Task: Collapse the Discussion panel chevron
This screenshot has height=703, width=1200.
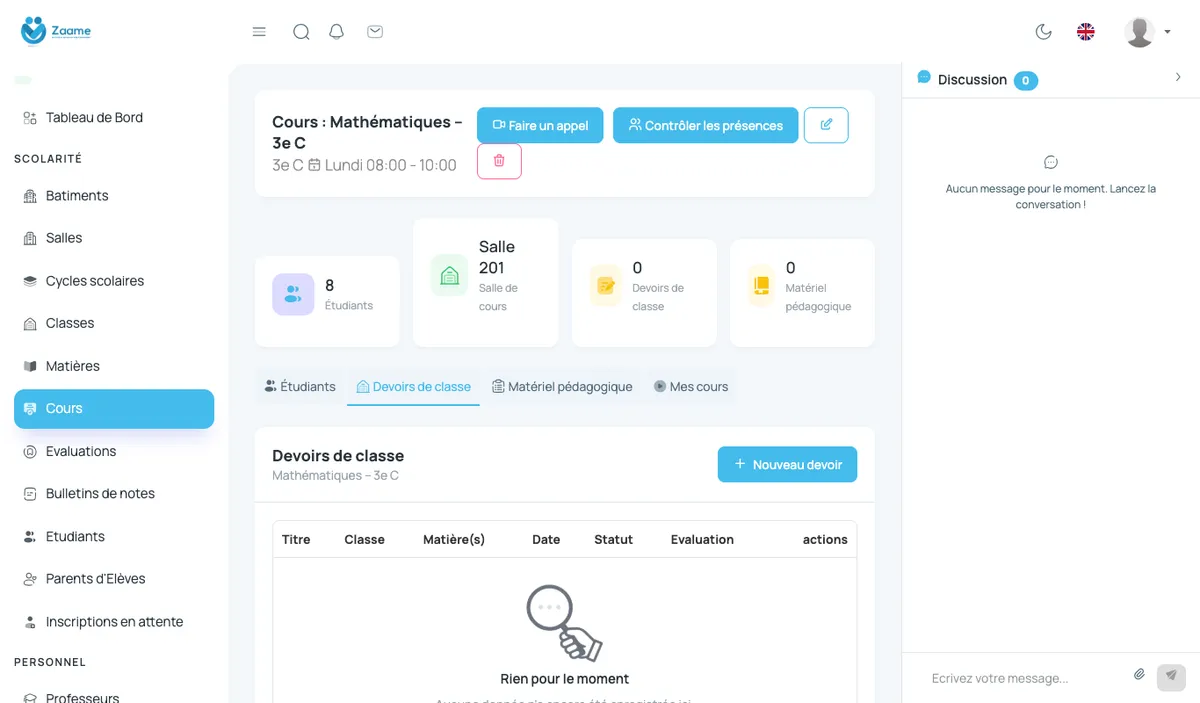Action: 1178,78
